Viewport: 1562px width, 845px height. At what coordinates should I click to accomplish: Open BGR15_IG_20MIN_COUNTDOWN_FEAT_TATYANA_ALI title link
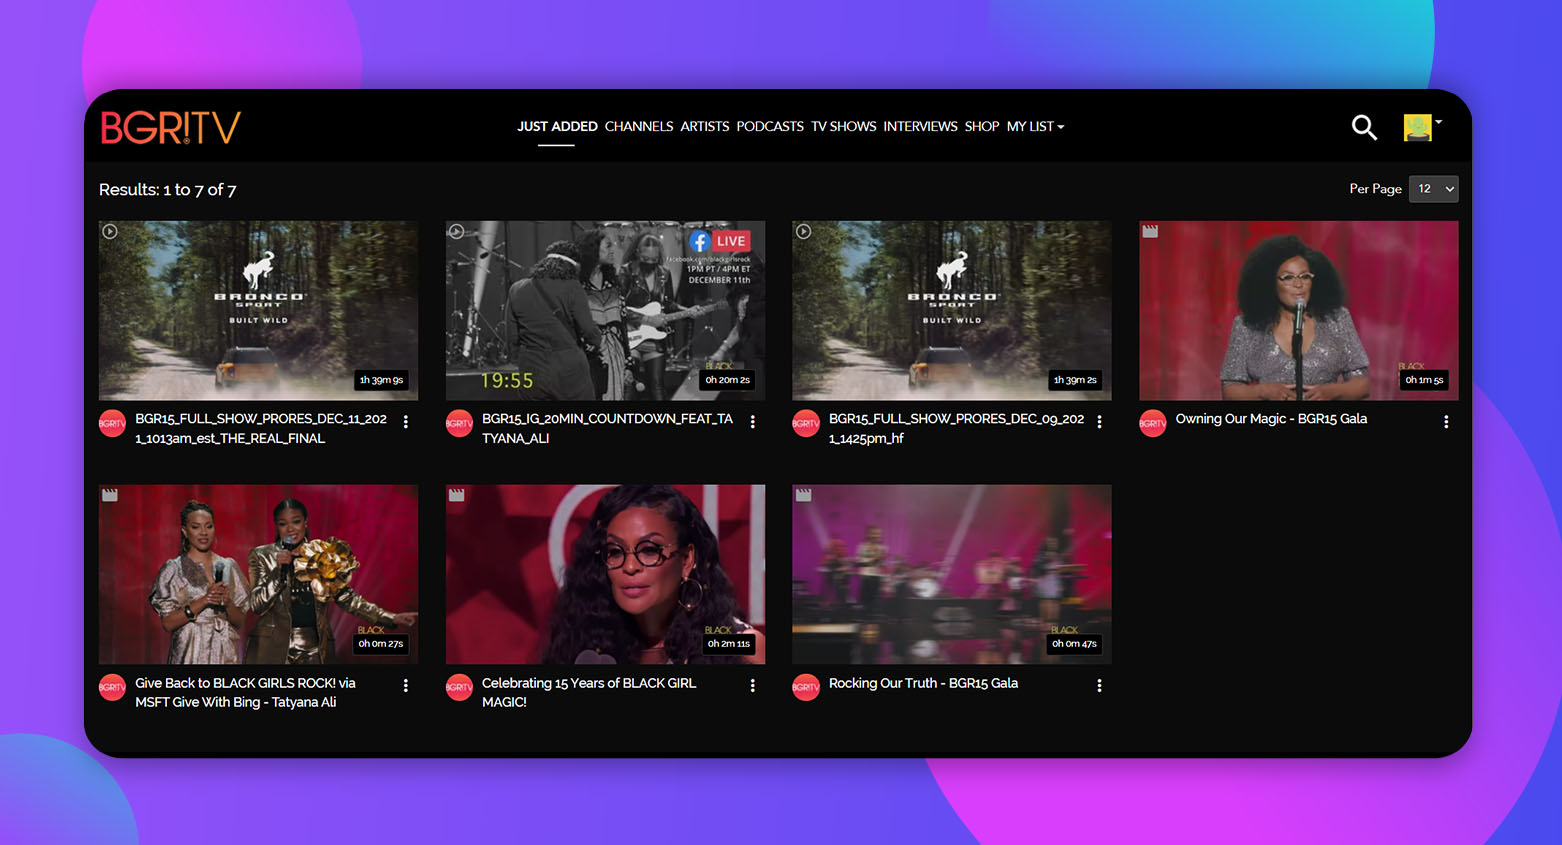pyautogui.click(x=607, y=429)
